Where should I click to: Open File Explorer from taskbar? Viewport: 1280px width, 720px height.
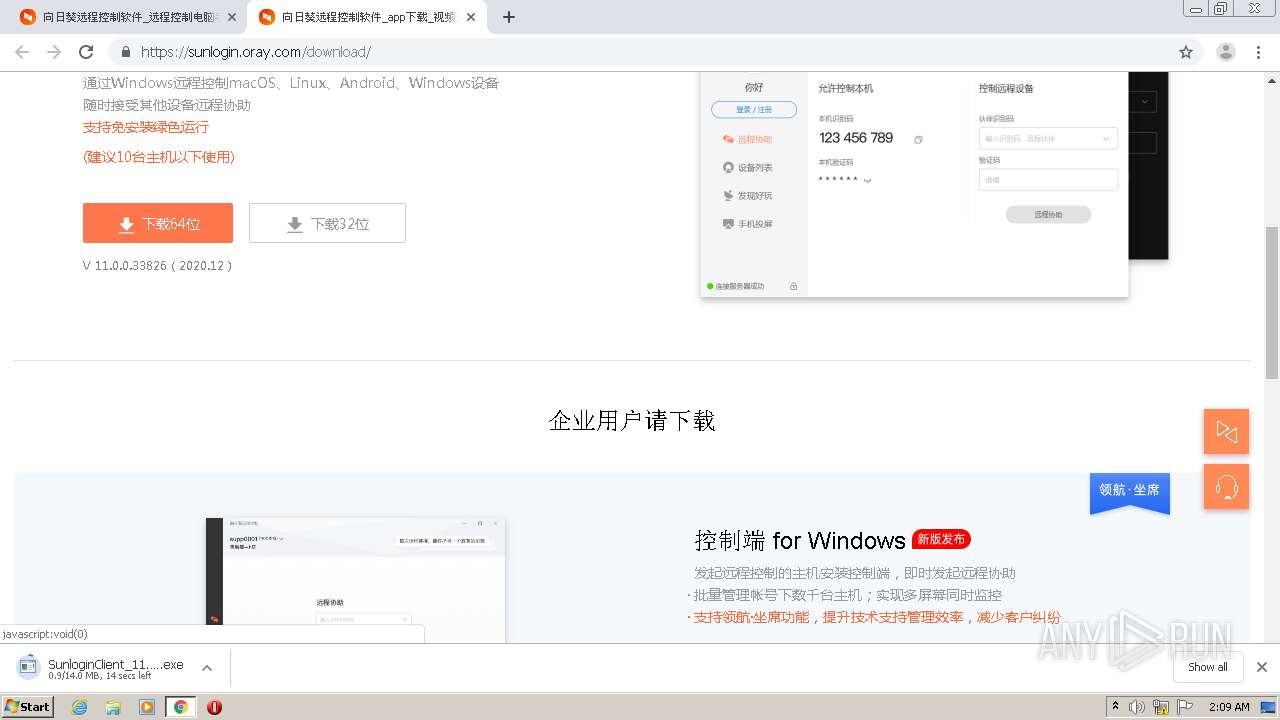(x=113, y=707)
